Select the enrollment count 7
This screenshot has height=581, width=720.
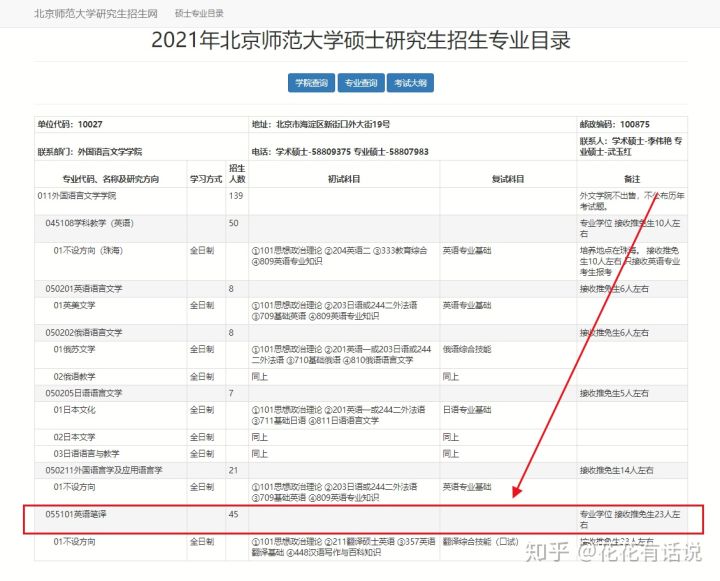coord(231,393)
